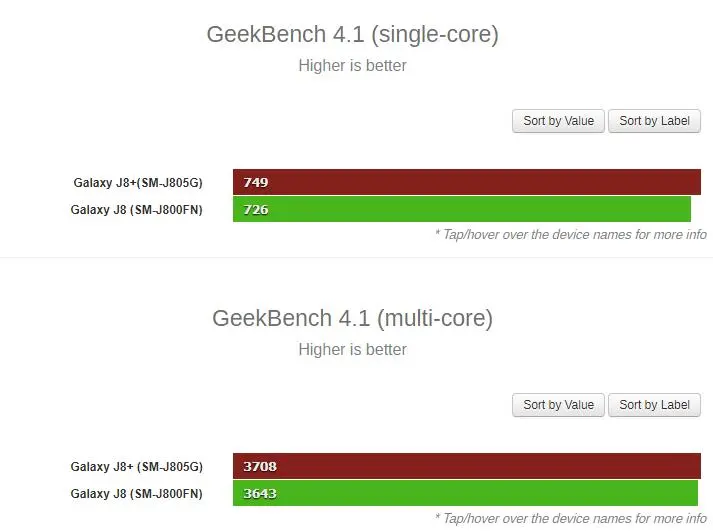Click the red 3708 multi-core bar
Image resolution: width=713 pixels, height=532 pixels.
pyautogui.click(x=467, y=466)
